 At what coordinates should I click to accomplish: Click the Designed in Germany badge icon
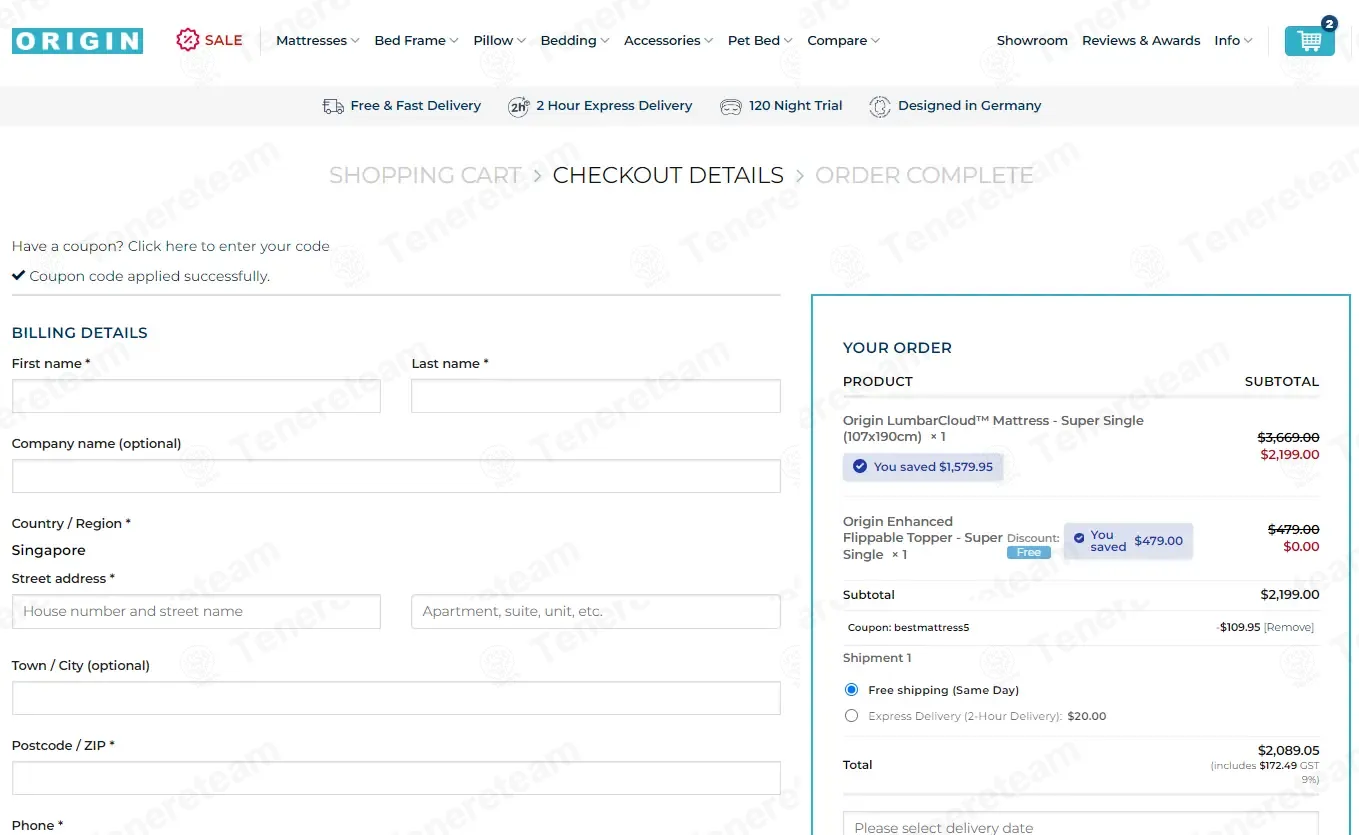click(880, 106)
